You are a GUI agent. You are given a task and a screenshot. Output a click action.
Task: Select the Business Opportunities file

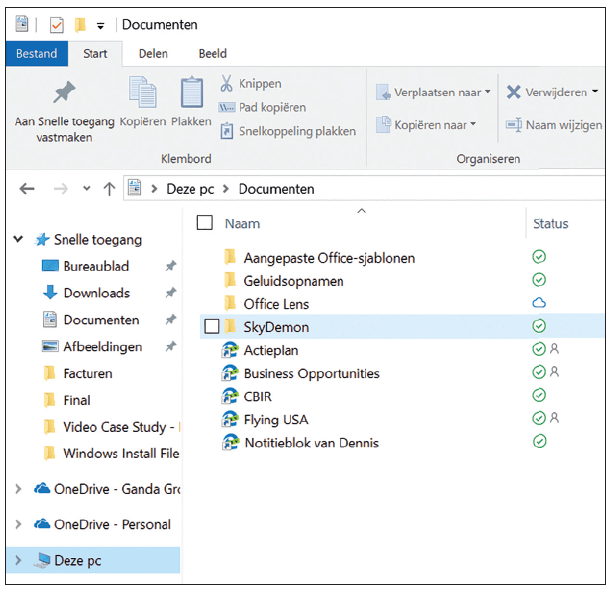(x=312, y=373)
